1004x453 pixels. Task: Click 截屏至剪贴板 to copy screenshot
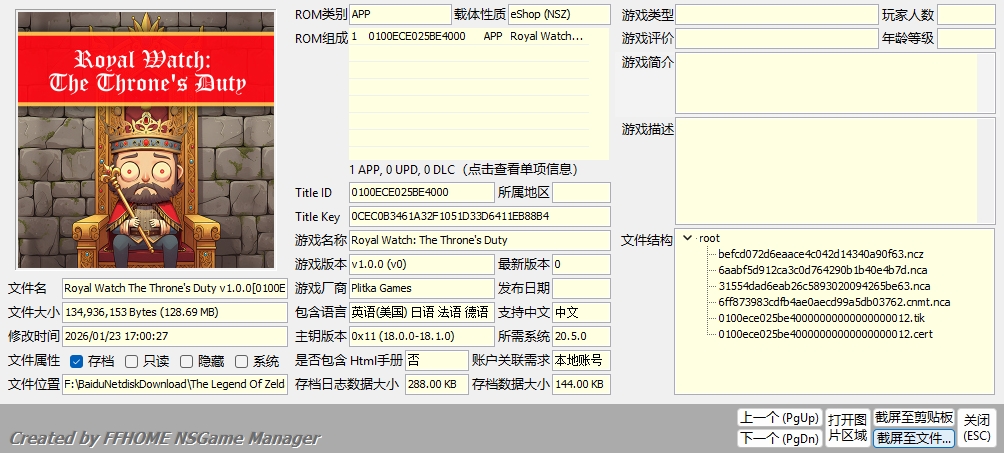(913, 417)
